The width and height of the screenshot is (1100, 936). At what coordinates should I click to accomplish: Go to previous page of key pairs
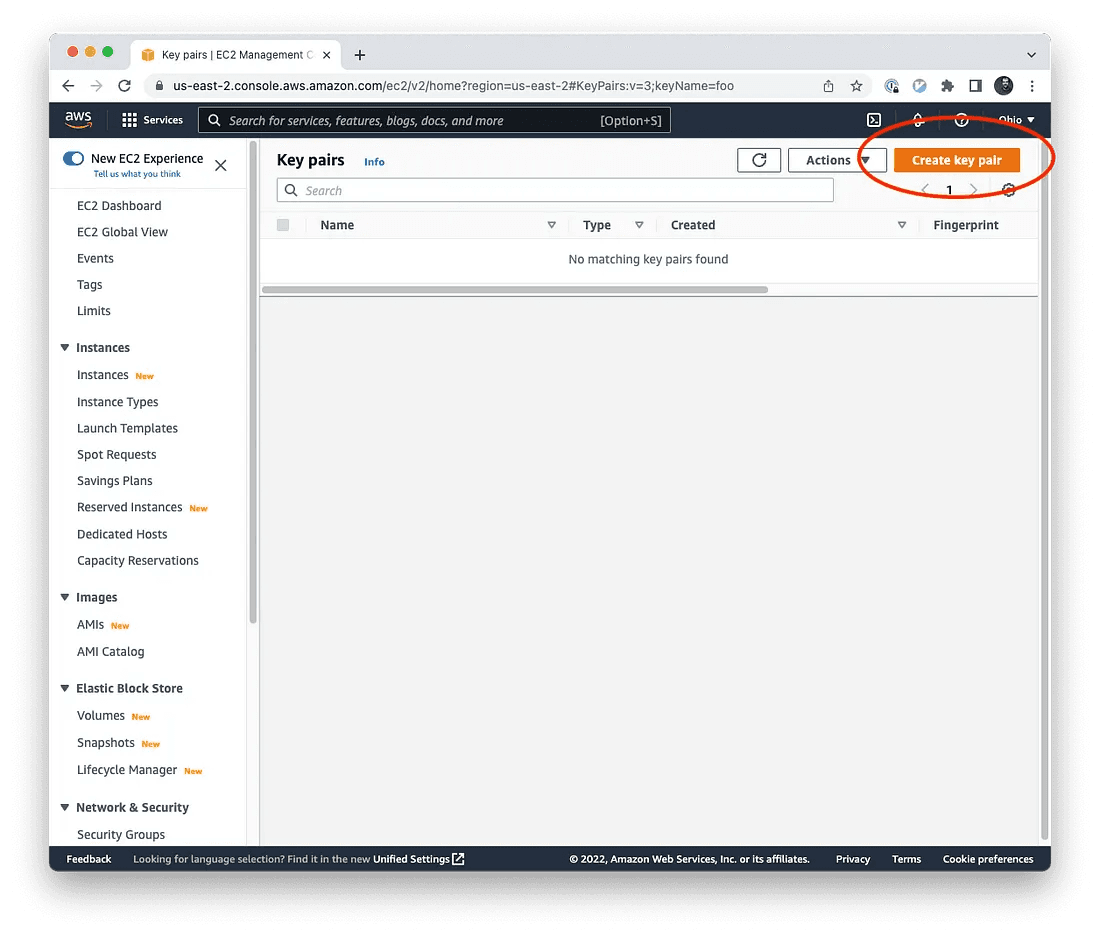click(x=925, y=189)
